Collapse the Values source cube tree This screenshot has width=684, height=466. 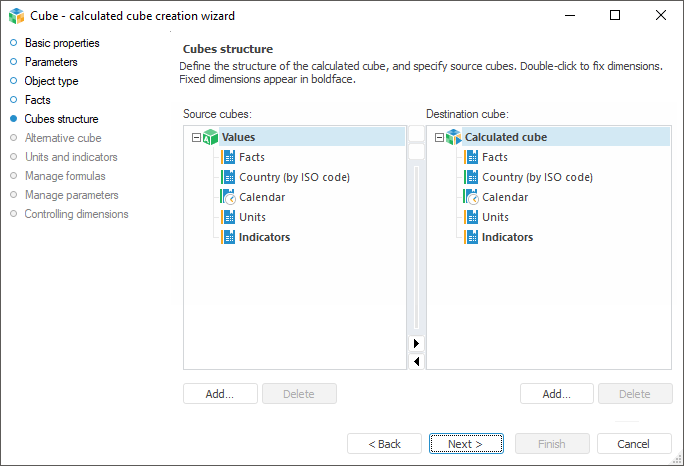[x=196, y=137]
